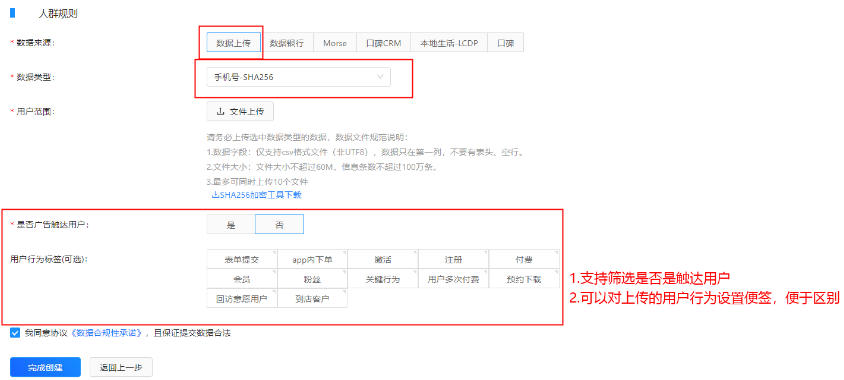This screenshot has width=844, height=380.
Task: Set 是否广告触达用户 to 否
Action: (279, 225)
